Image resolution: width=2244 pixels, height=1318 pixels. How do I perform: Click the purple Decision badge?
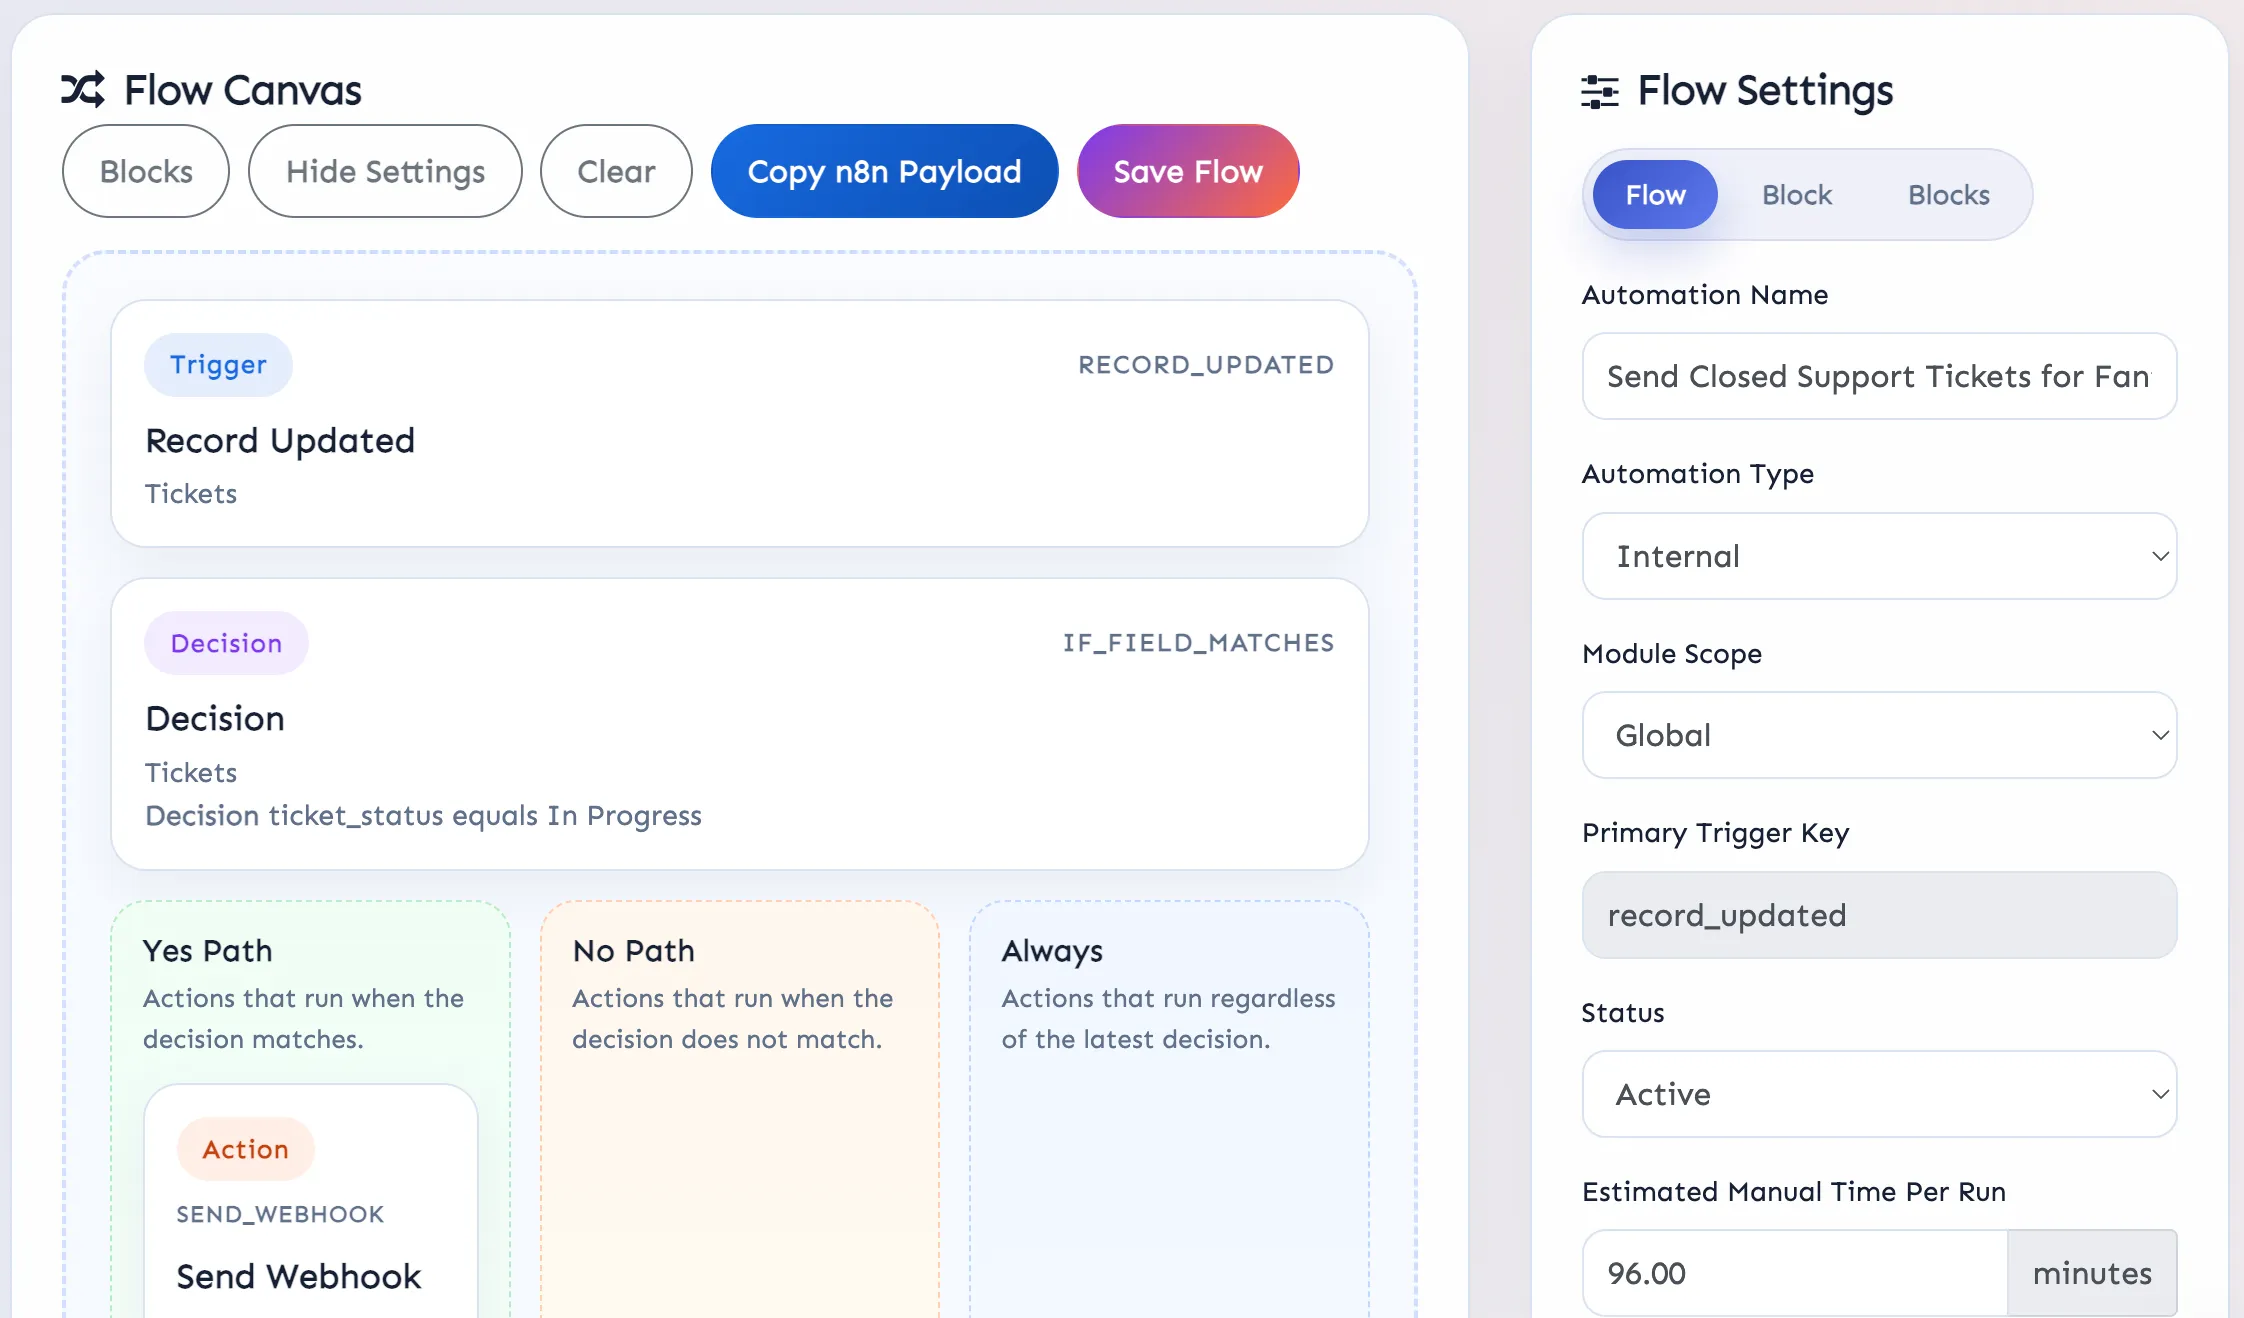[x=226, y=643]
